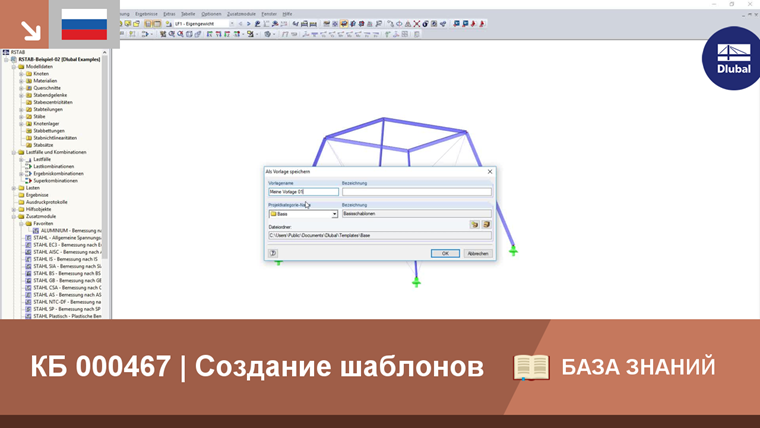Select STAHL SP module entry

click(x=67, y=309)
